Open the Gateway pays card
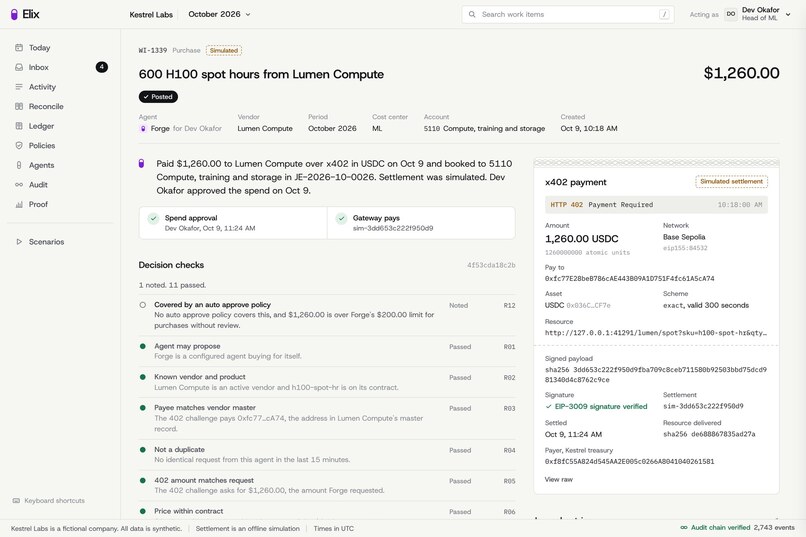 421,223
